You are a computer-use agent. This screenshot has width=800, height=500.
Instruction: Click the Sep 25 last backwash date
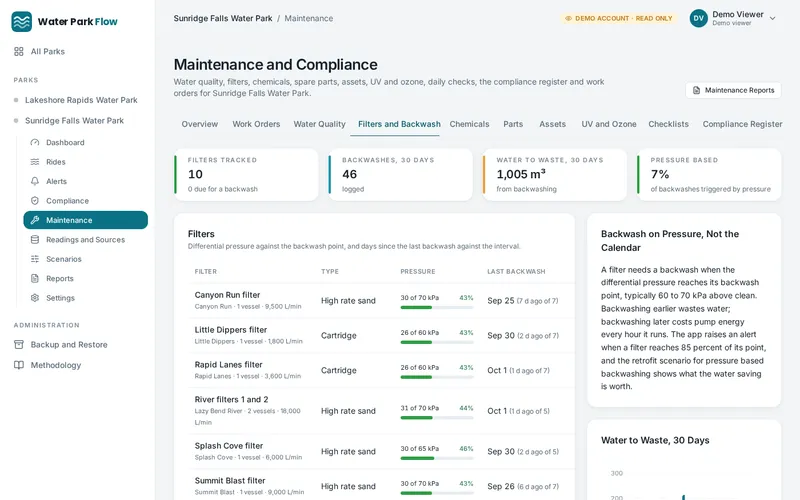501,301
